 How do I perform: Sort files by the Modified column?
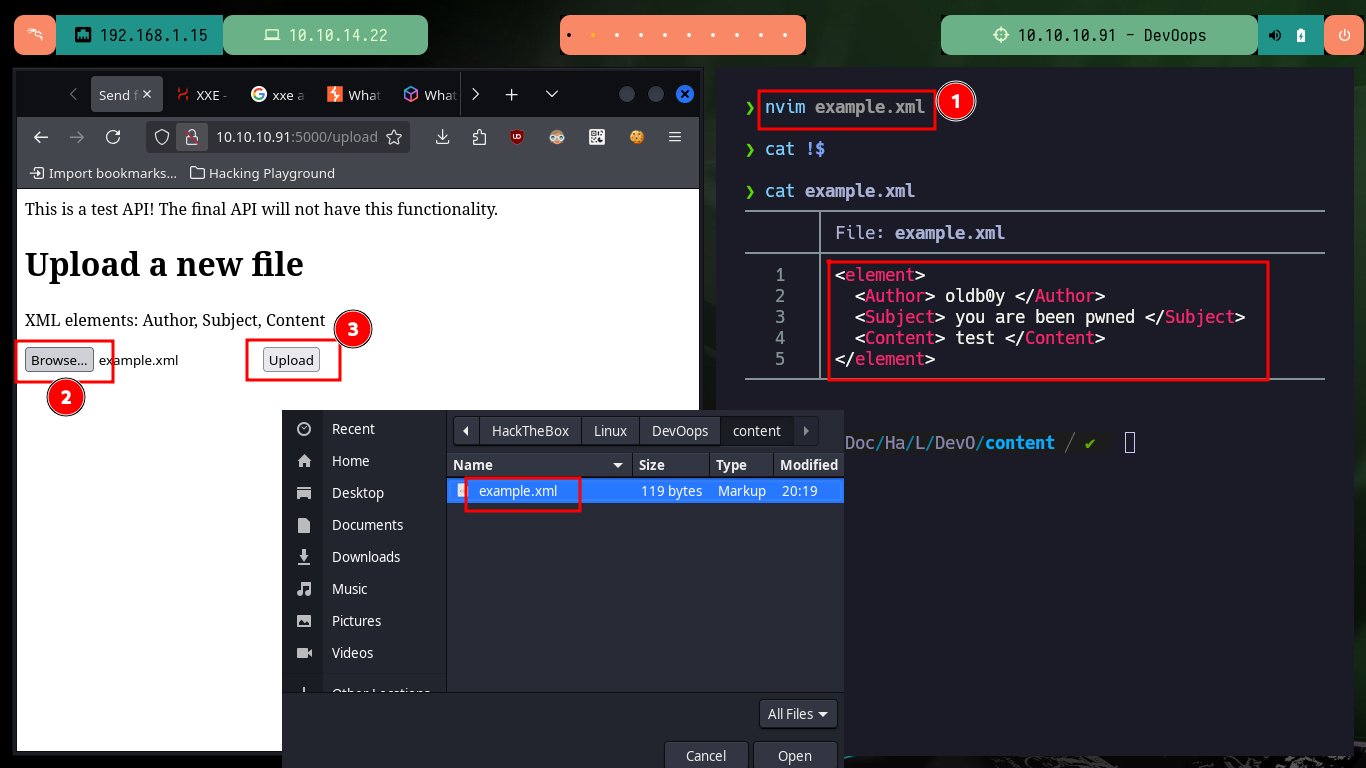(x=808, y=465)
